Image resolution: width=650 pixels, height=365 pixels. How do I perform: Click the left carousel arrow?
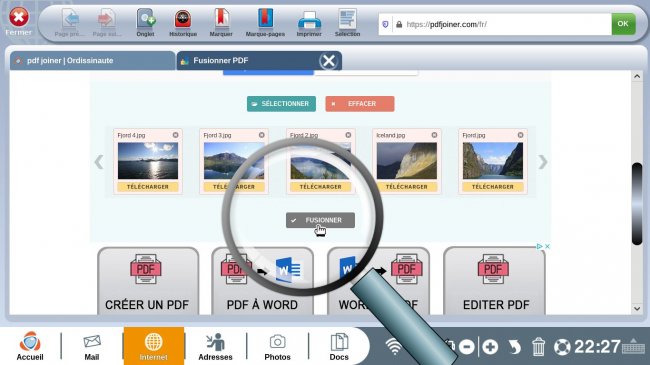pyautogui.click(x=99, y=162)
